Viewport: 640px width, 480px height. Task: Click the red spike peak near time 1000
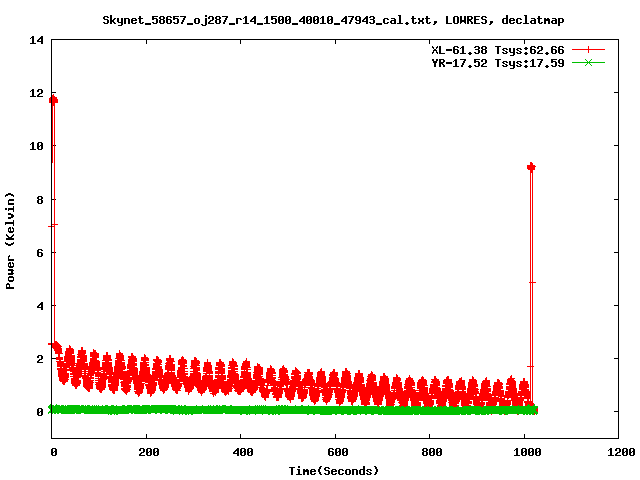click(x=531, y=167)
